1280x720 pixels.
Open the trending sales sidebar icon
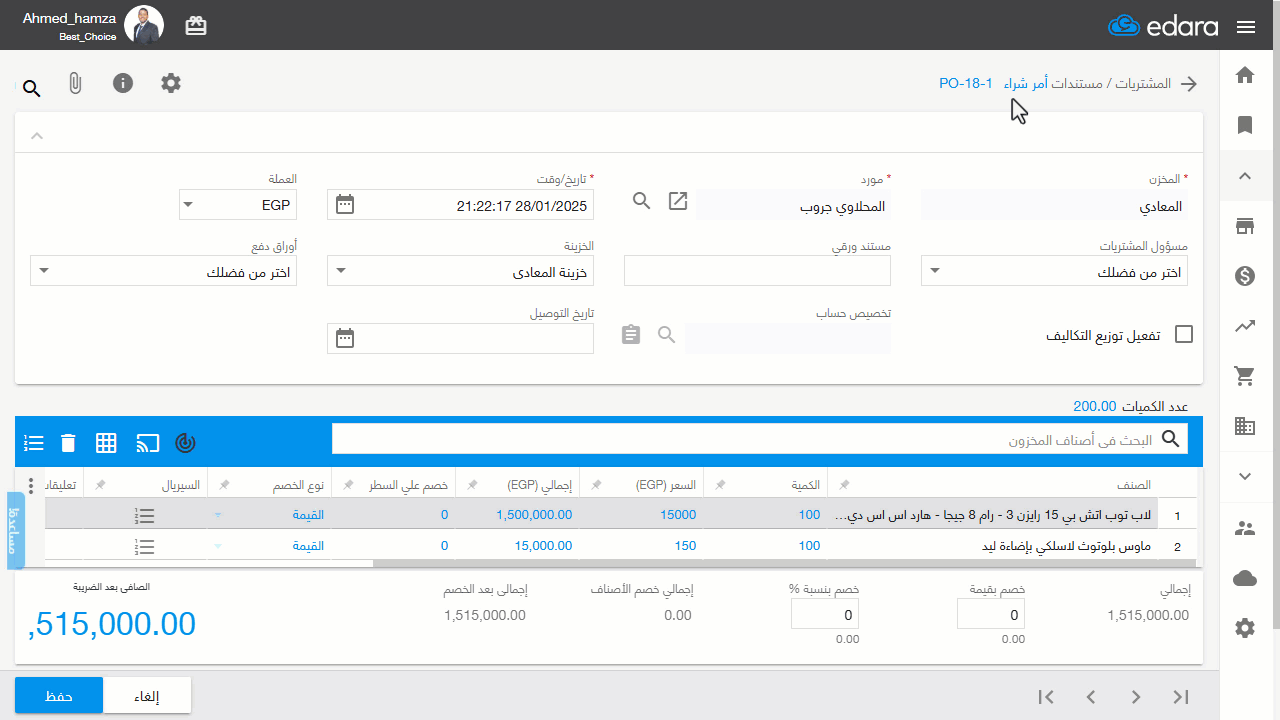(1245, 326)
